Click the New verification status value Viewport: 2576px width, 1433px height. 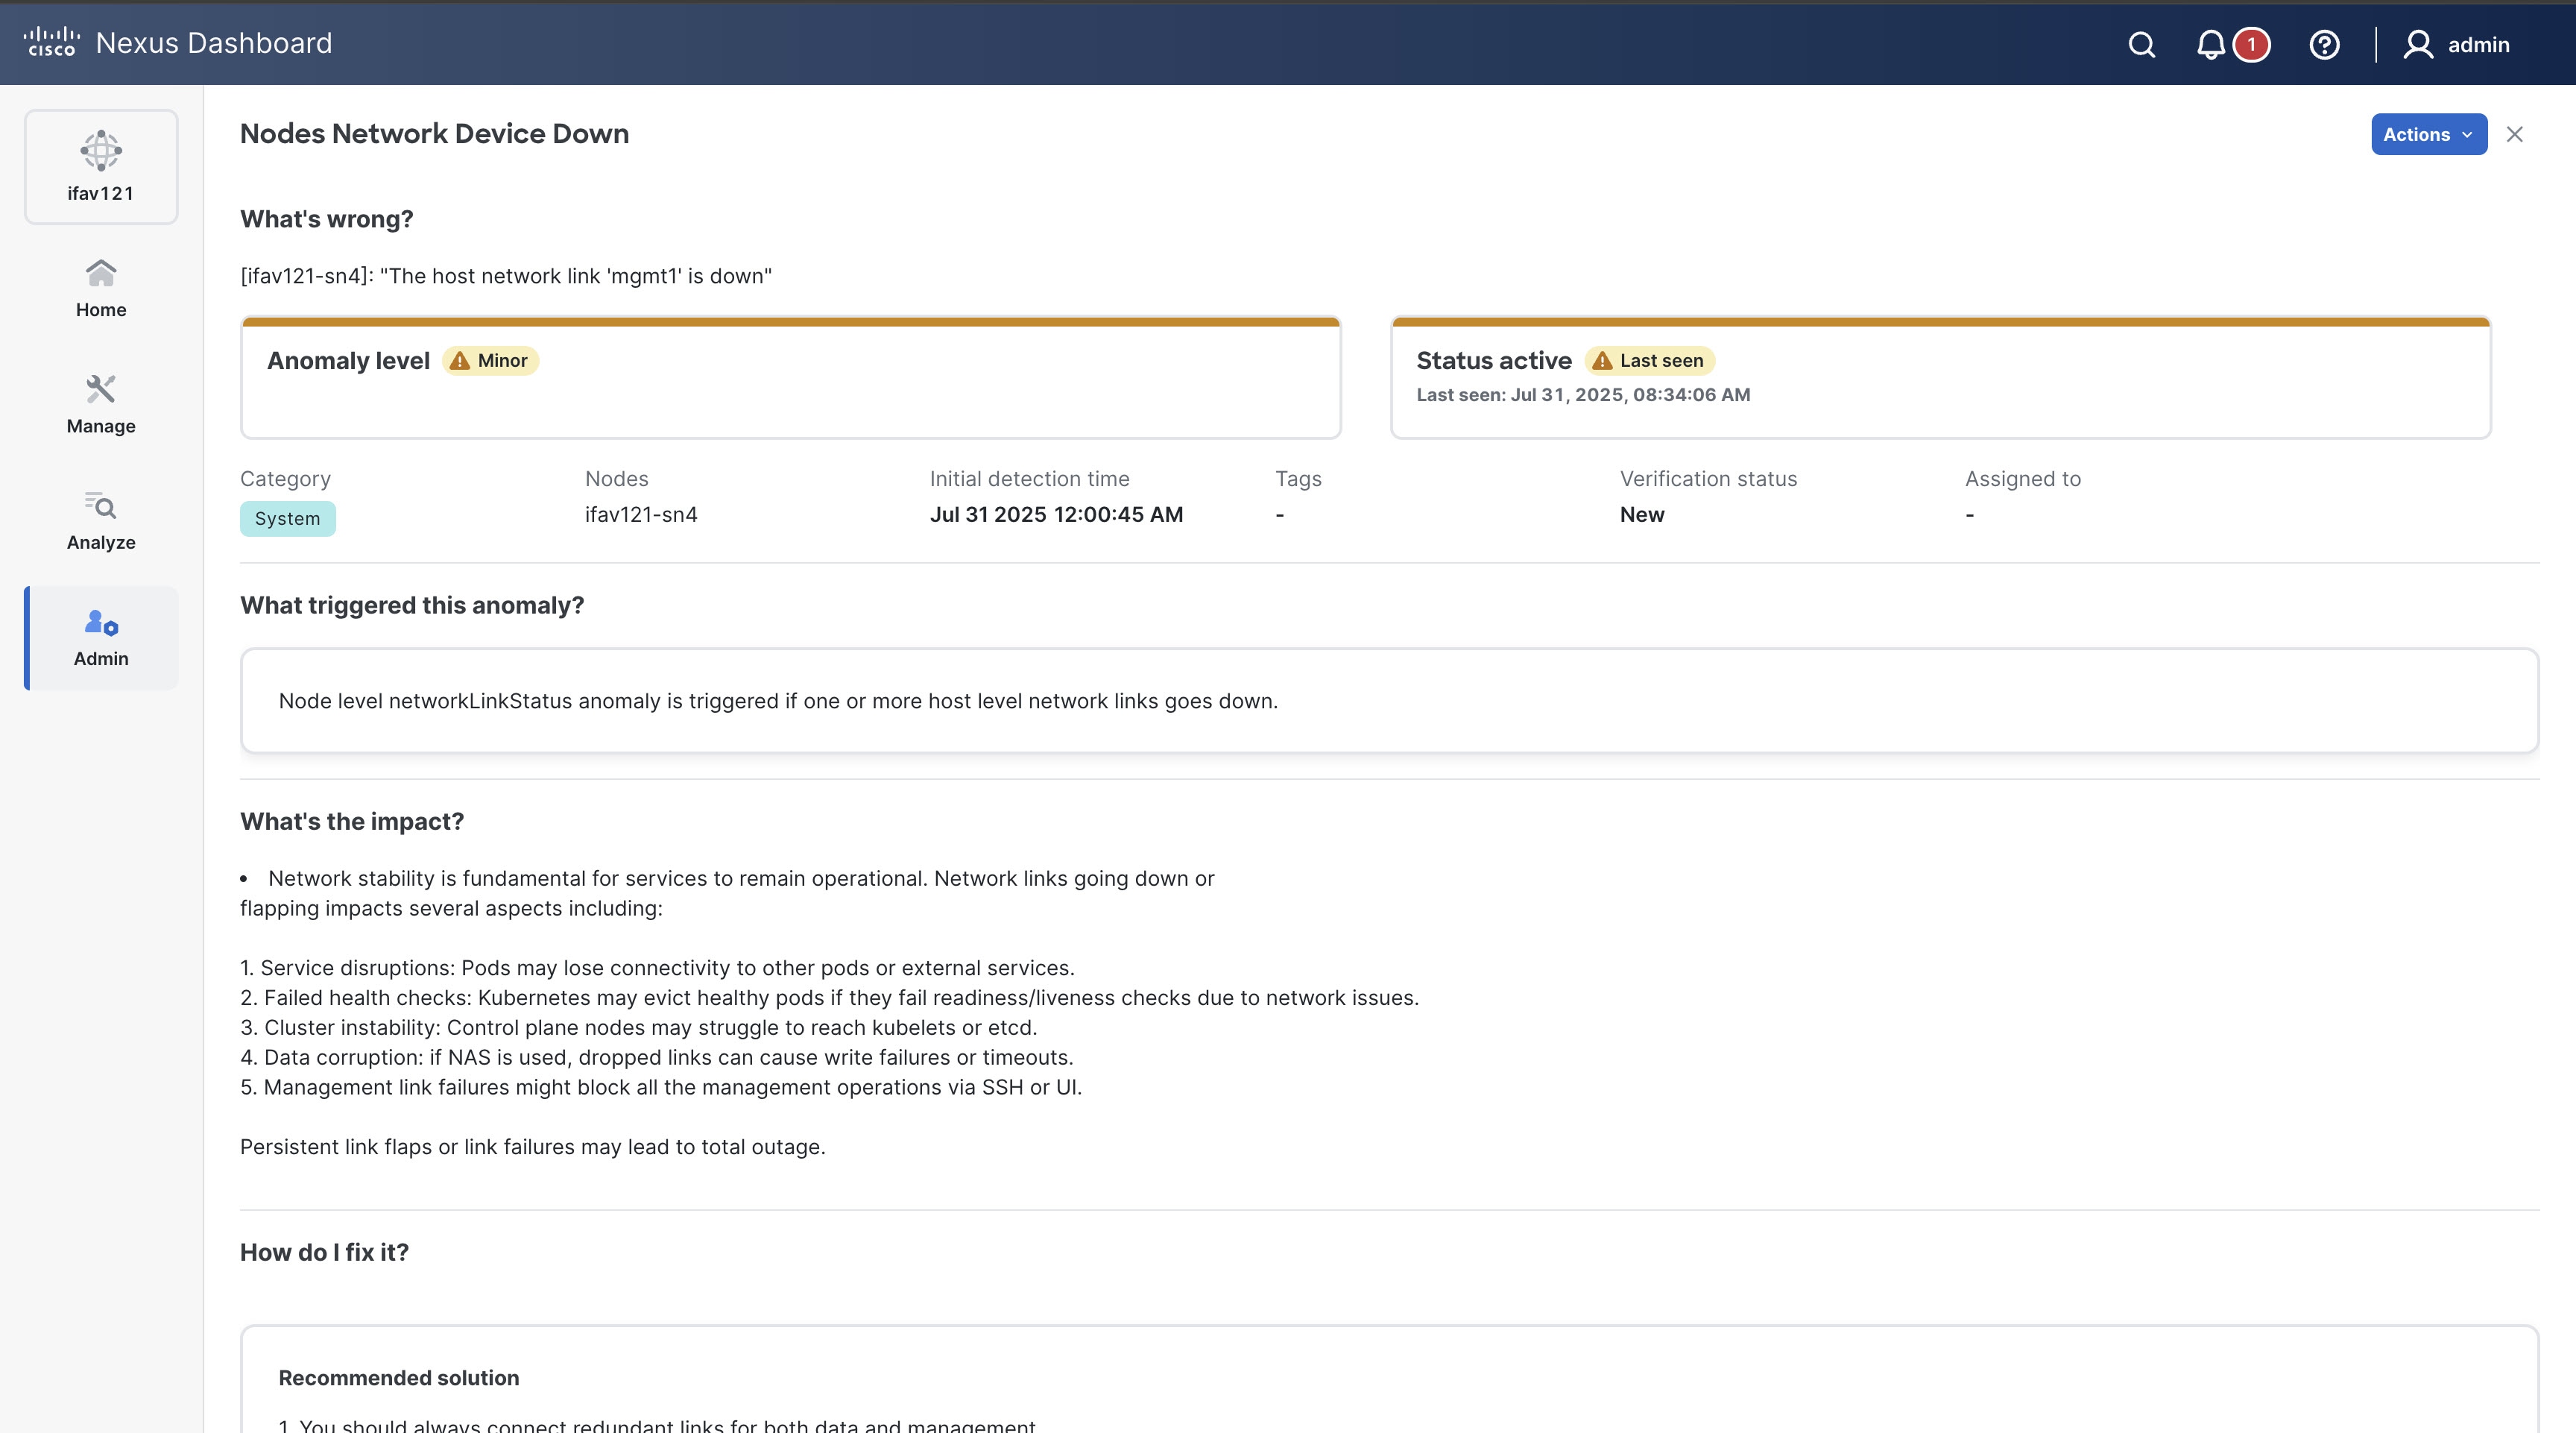coord(1642,515)
